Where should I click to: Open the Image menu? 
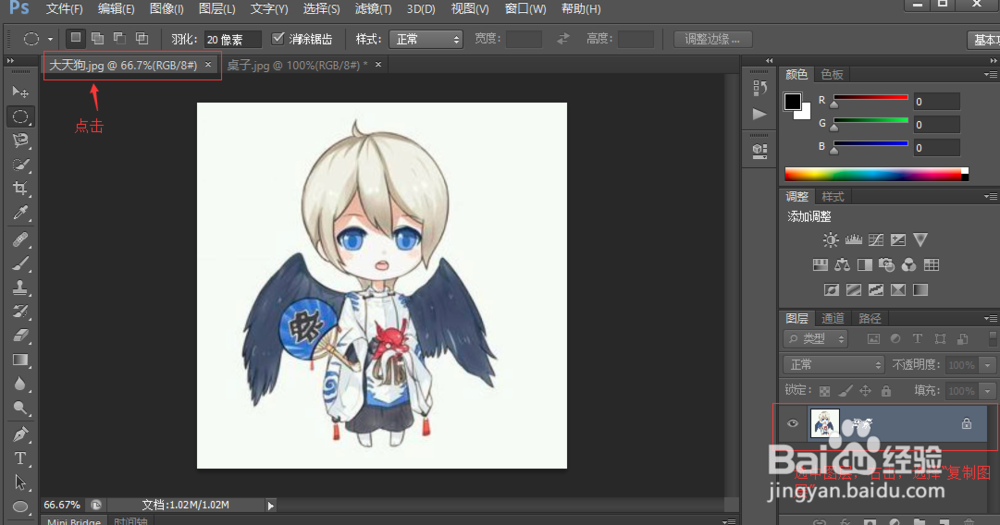pyautogui.click(x=166, y=9)
